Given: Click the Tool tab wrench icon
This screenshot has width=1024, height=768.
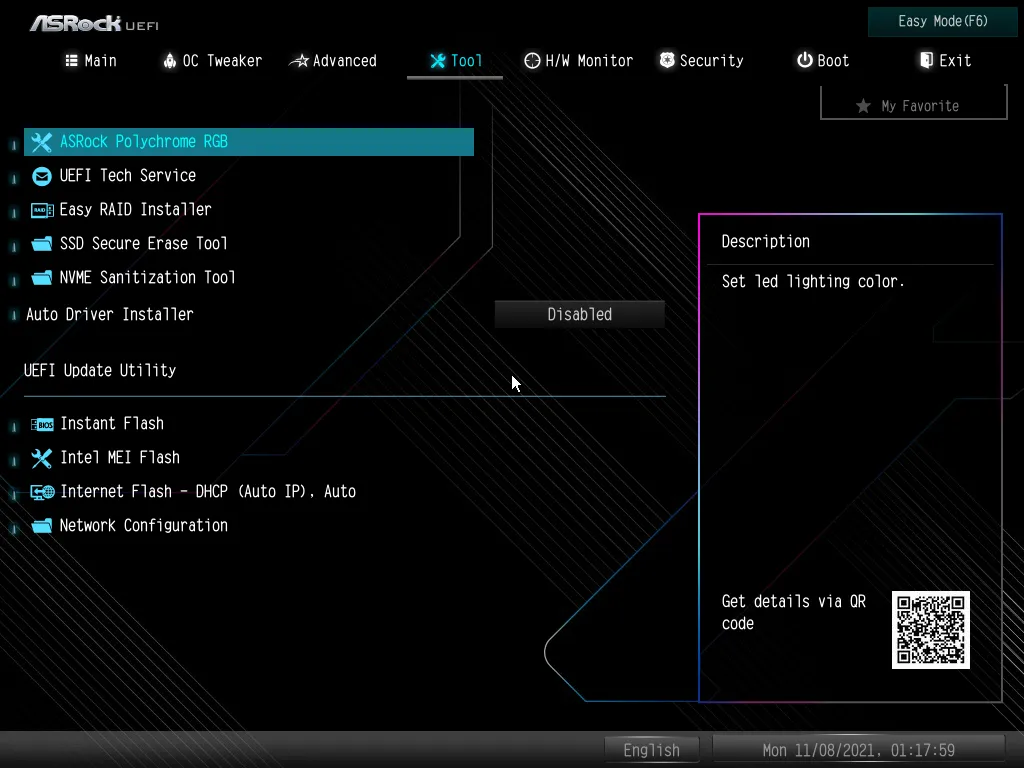Looking at the screenshot, I should (x=438, y=61).
